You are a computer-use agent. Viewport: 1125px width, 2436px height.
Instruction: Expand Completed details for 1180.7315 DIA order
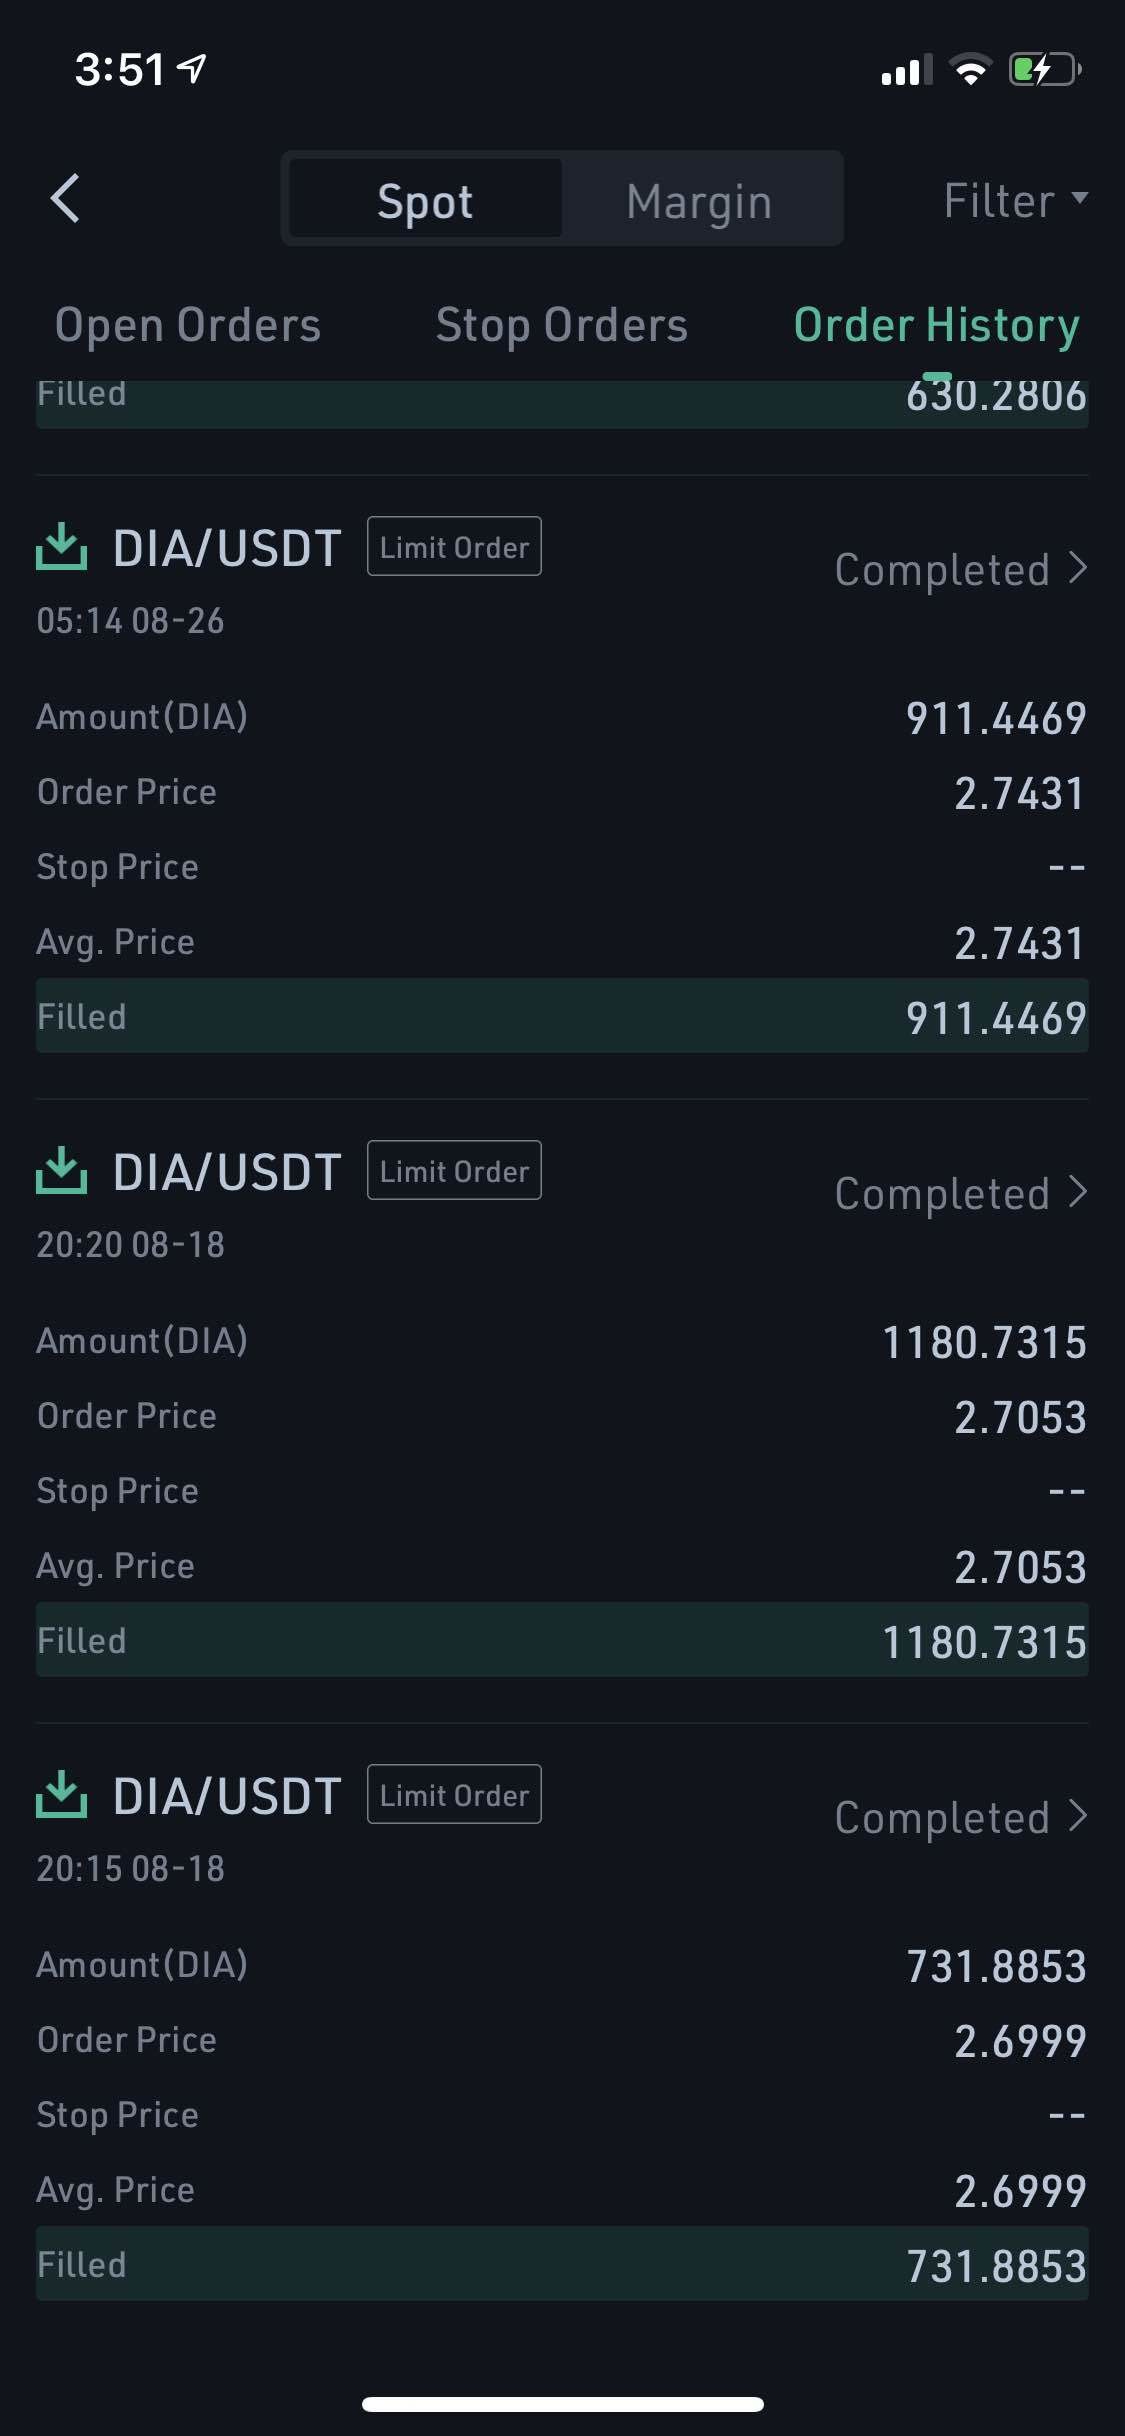tap(960, 1194)
